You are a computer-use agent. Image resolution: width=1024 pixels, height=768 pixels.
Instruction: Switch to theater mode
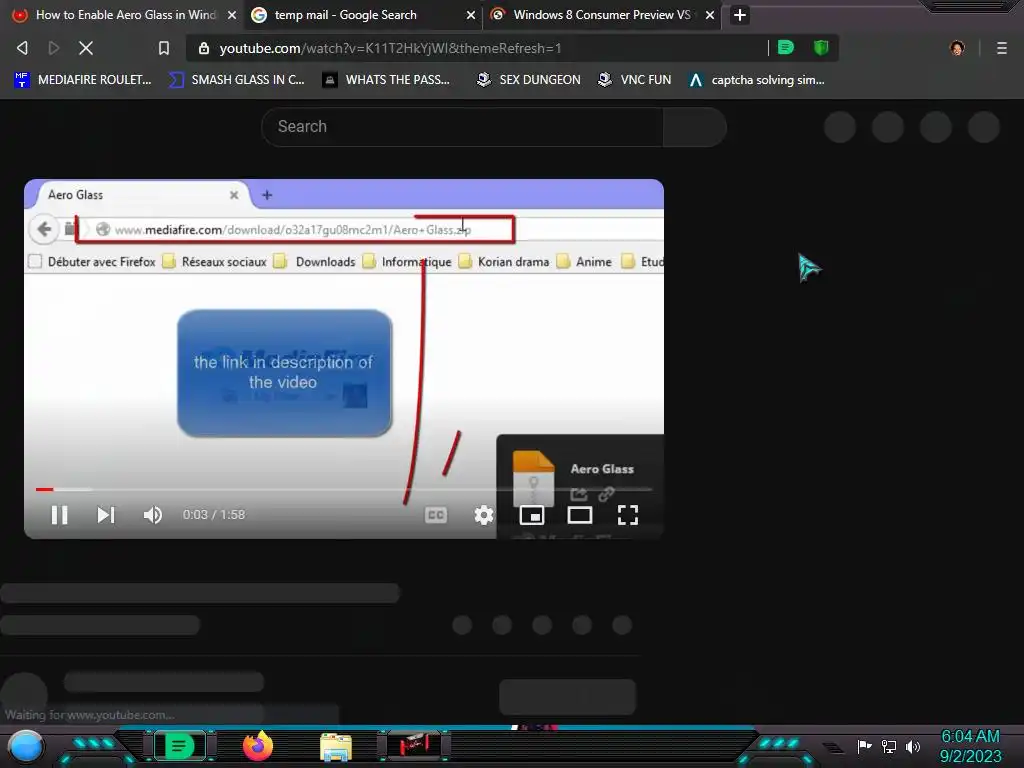[580, 515]
